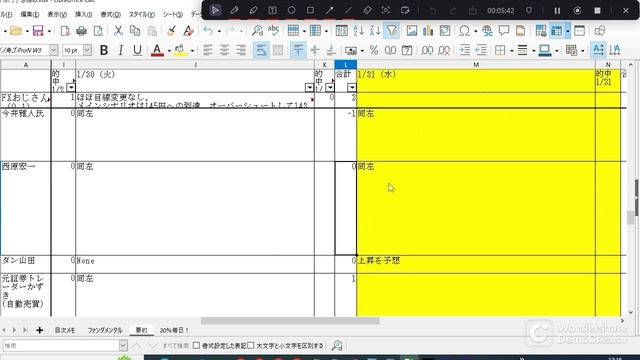Click the Insert comment speech bubble icon
This screenshot has width=640, height=360.
504,31
